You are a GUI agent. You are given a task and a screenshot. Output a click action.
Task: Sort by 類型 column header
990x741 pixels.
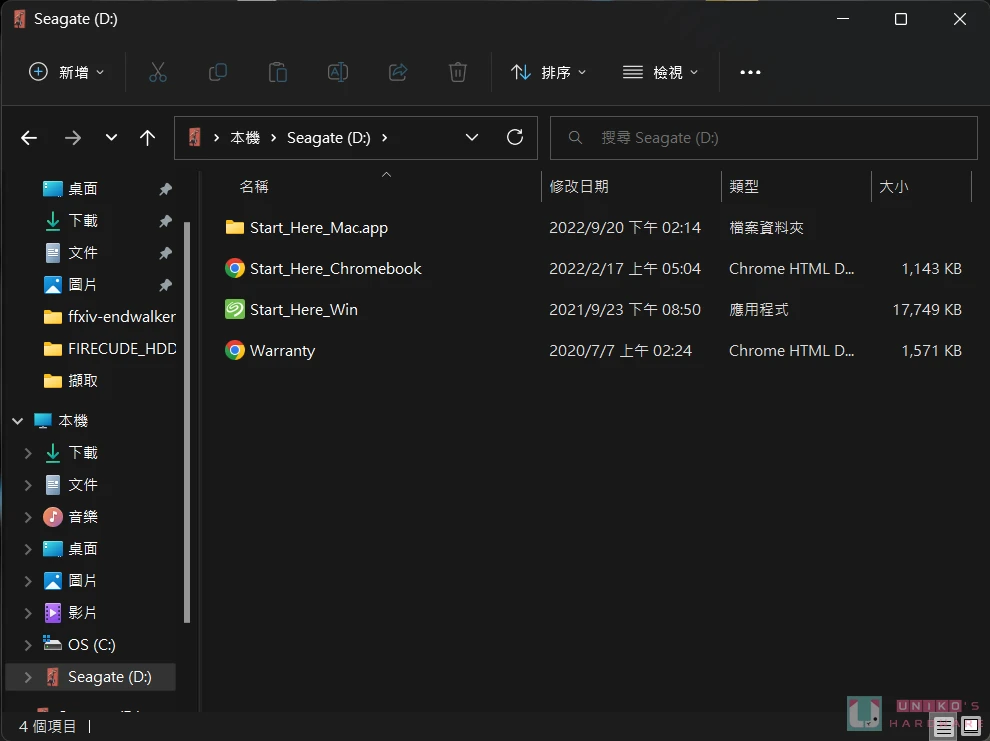(744, 187)
